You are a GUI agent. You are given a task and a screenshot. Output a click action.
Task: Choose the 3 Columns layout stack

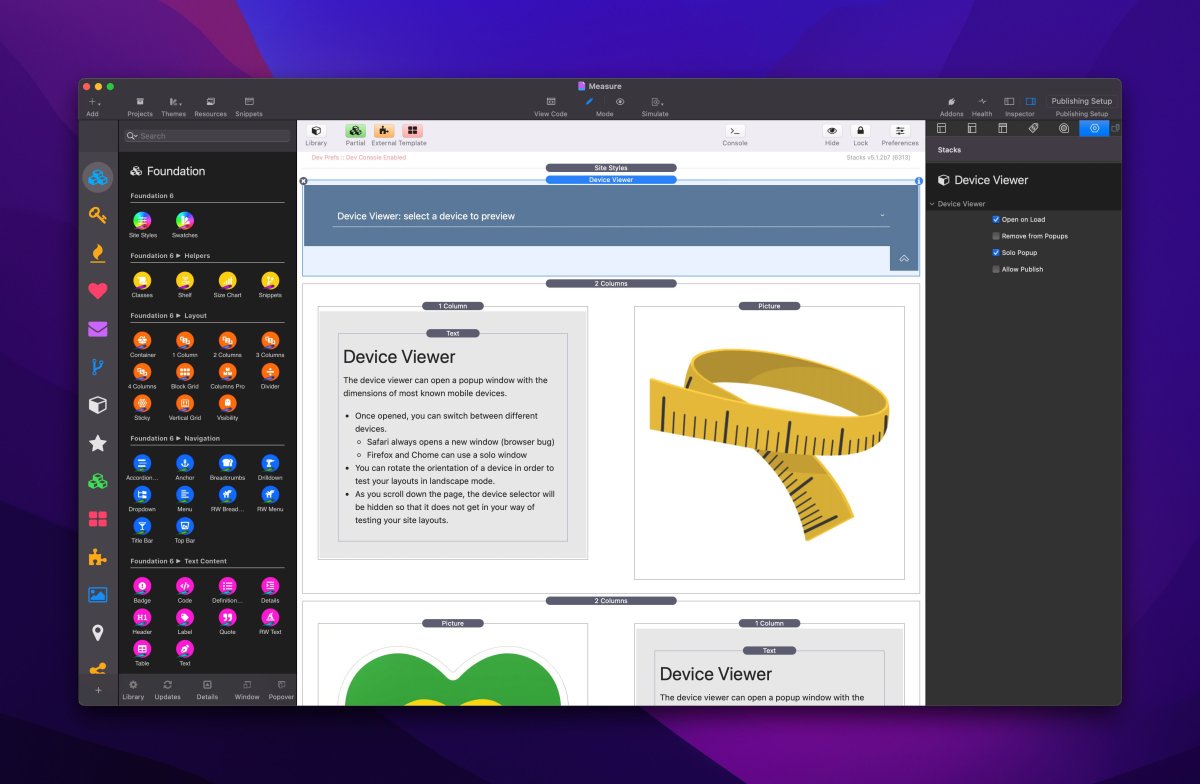click(270, 340)
